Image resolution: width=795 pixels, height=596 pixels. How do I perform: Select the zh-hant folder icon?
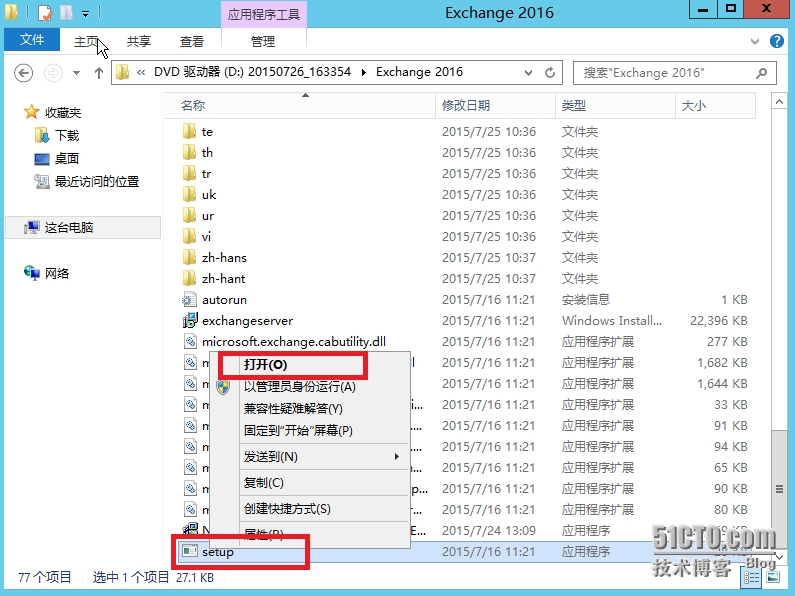[190, 279]
